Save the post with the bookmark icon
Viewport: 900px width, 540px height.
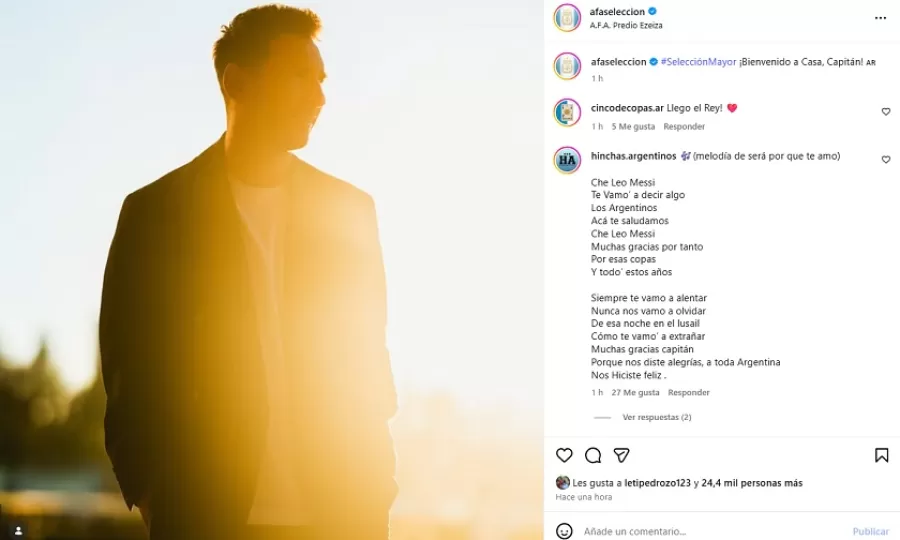point(882,455)
